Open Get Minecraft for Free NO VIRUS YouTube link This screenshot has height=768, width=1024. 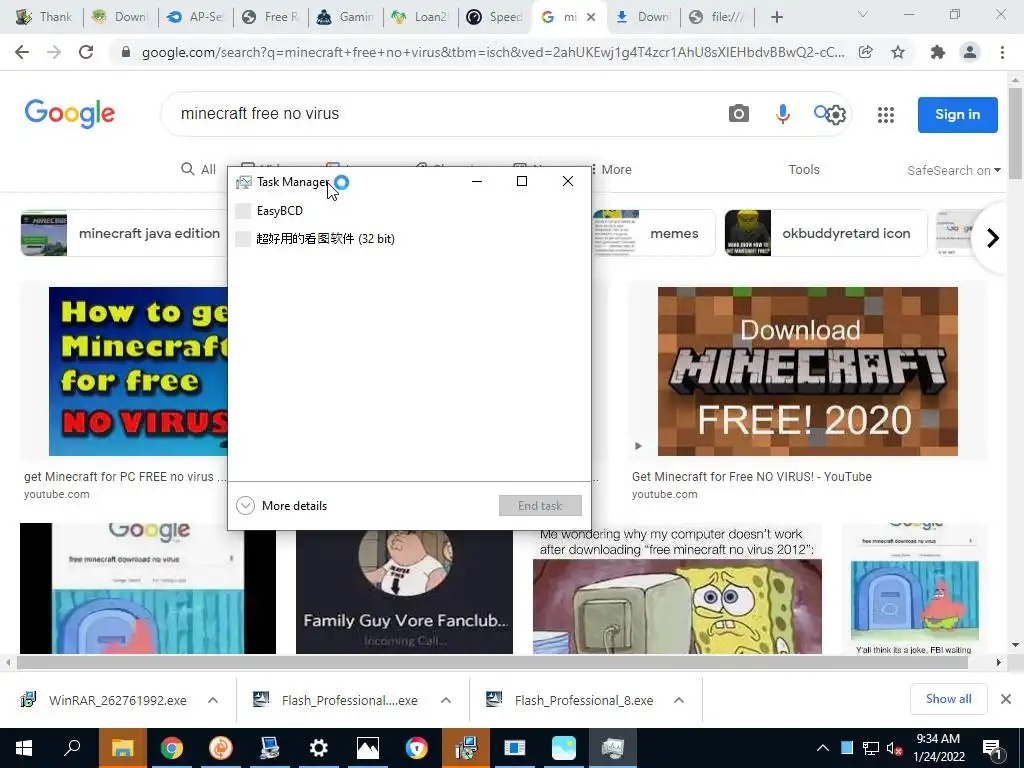pos(752,477)
